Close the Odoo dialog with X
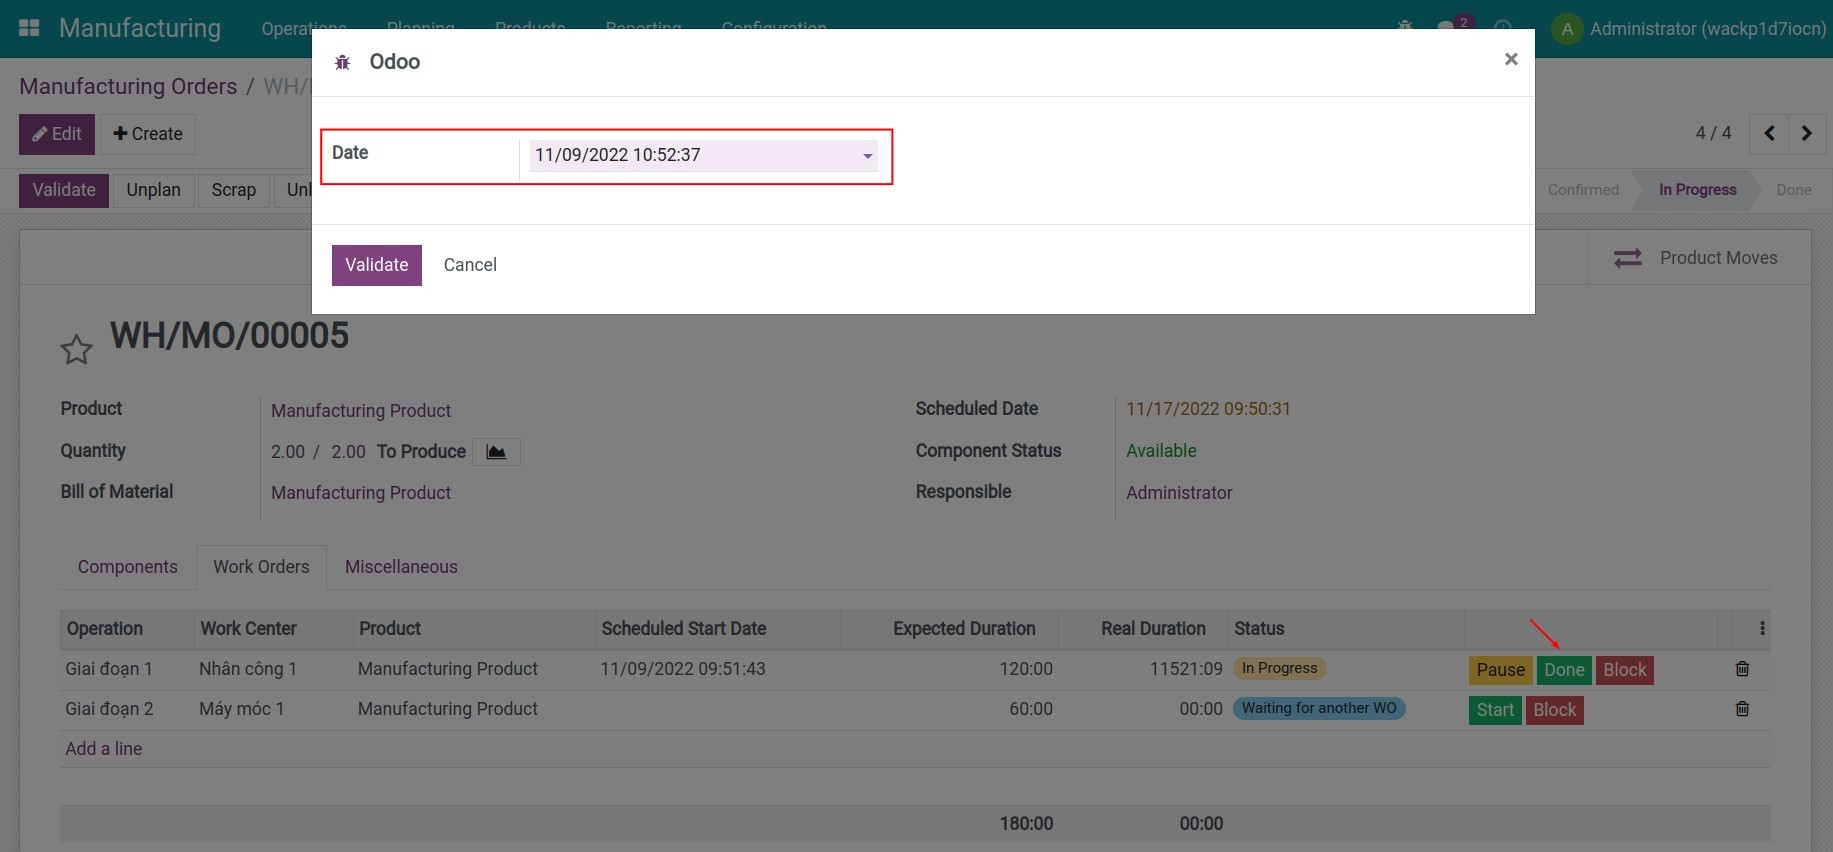 pyautogui.click(x=1510, y=60)
